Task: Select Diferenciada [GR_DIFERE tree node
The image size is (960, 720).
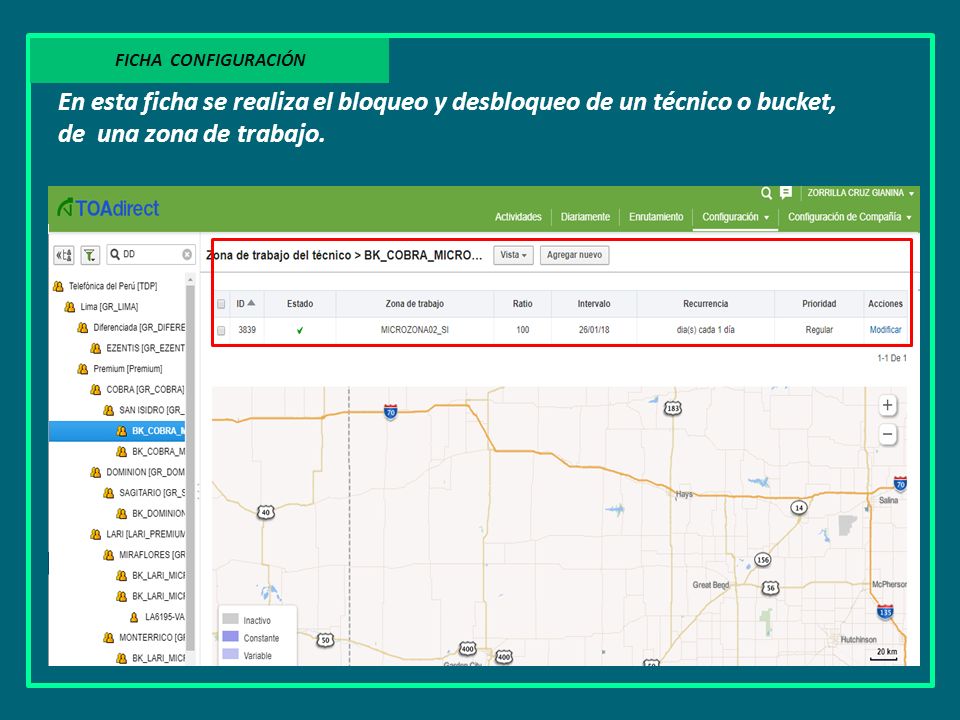Action: 139,328
